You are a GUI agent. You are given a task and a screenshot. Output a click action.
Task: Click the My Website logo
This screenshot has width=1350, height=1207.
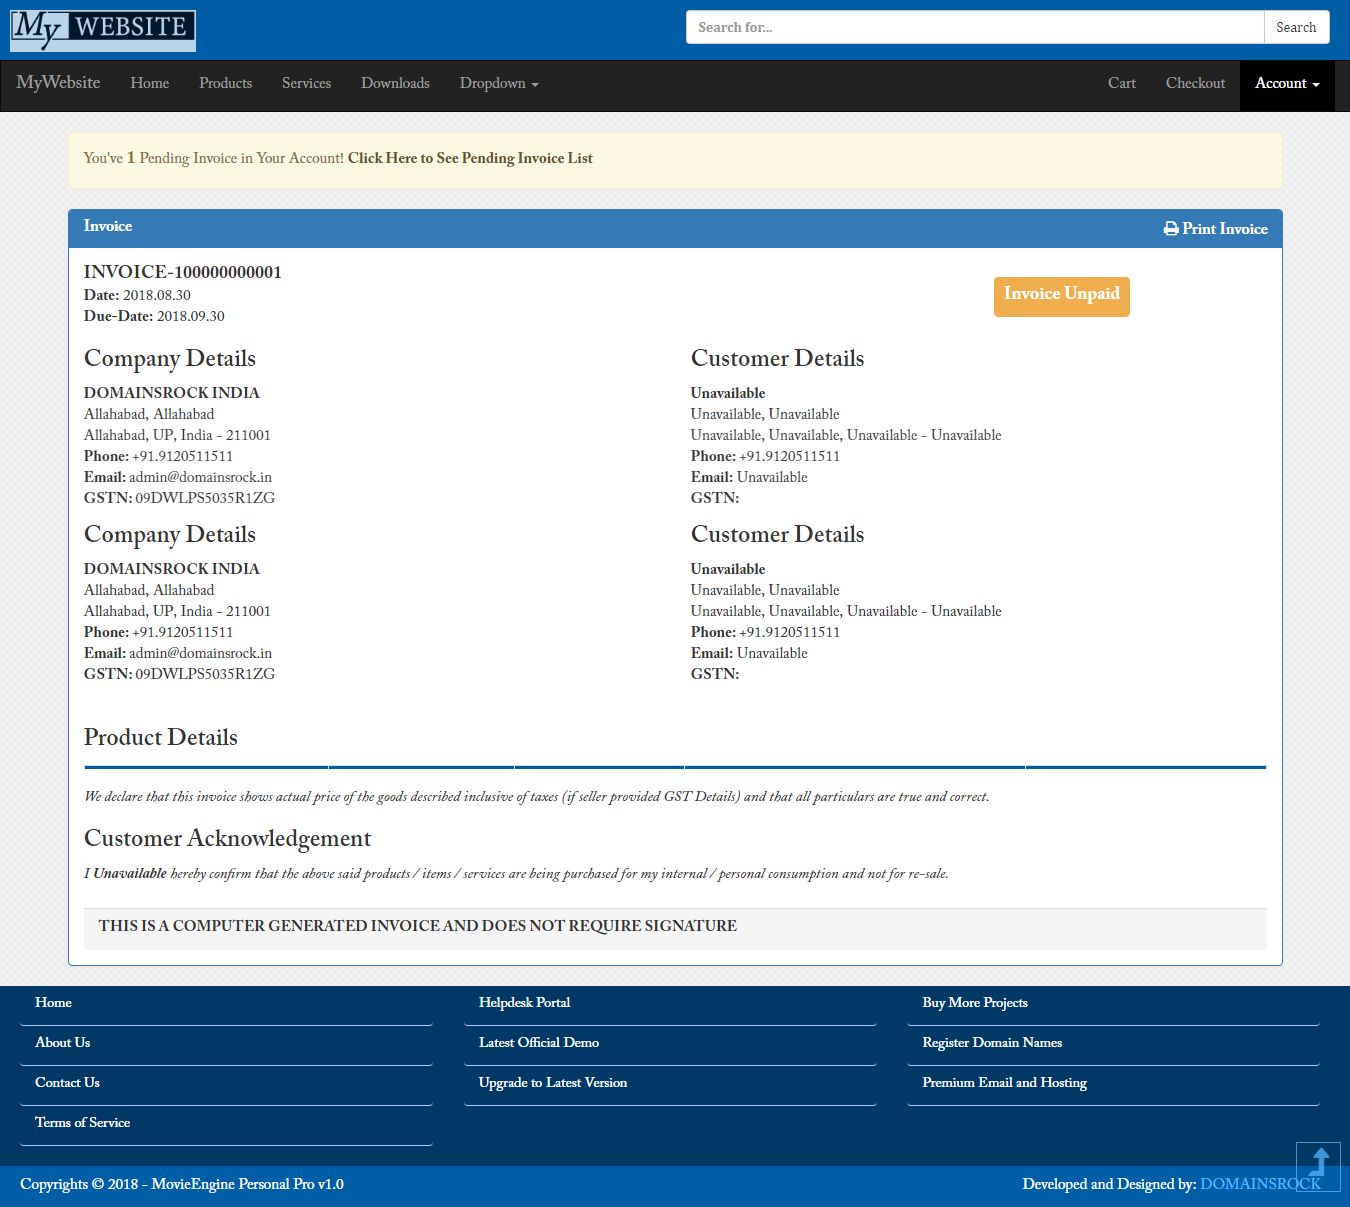point(102,30)
